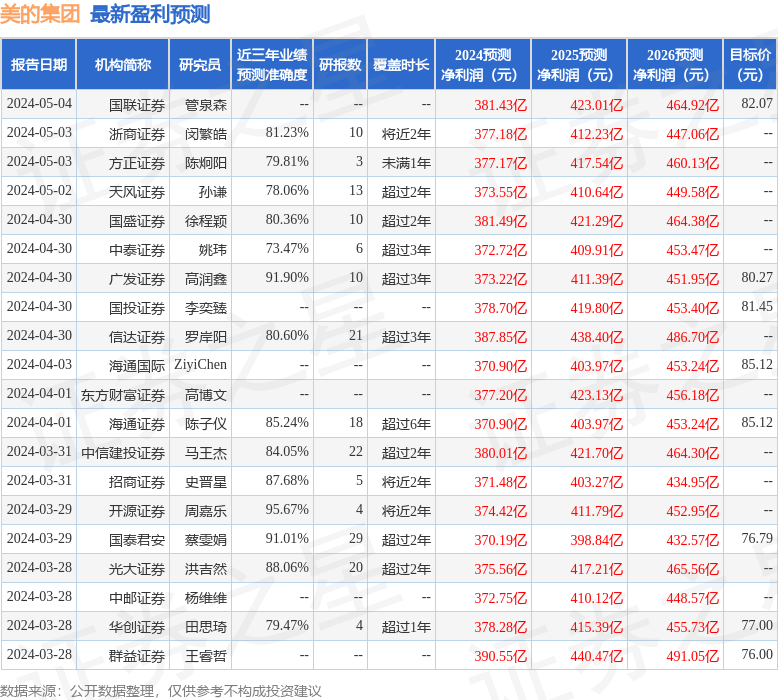Click researcher name 罗岸阳
This screenshot has height=700, width=778.
pyautogui.click(x=206, y=337)
